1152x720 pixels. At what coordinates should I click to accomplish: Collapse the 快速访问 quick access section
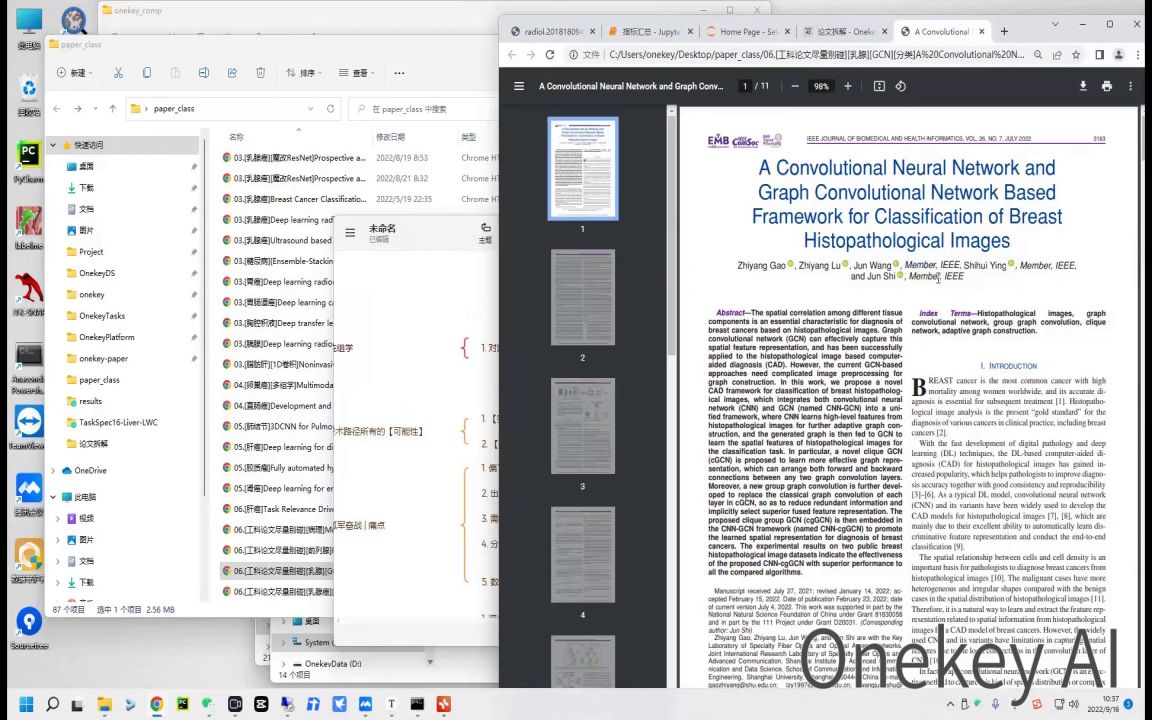(53, 144)
